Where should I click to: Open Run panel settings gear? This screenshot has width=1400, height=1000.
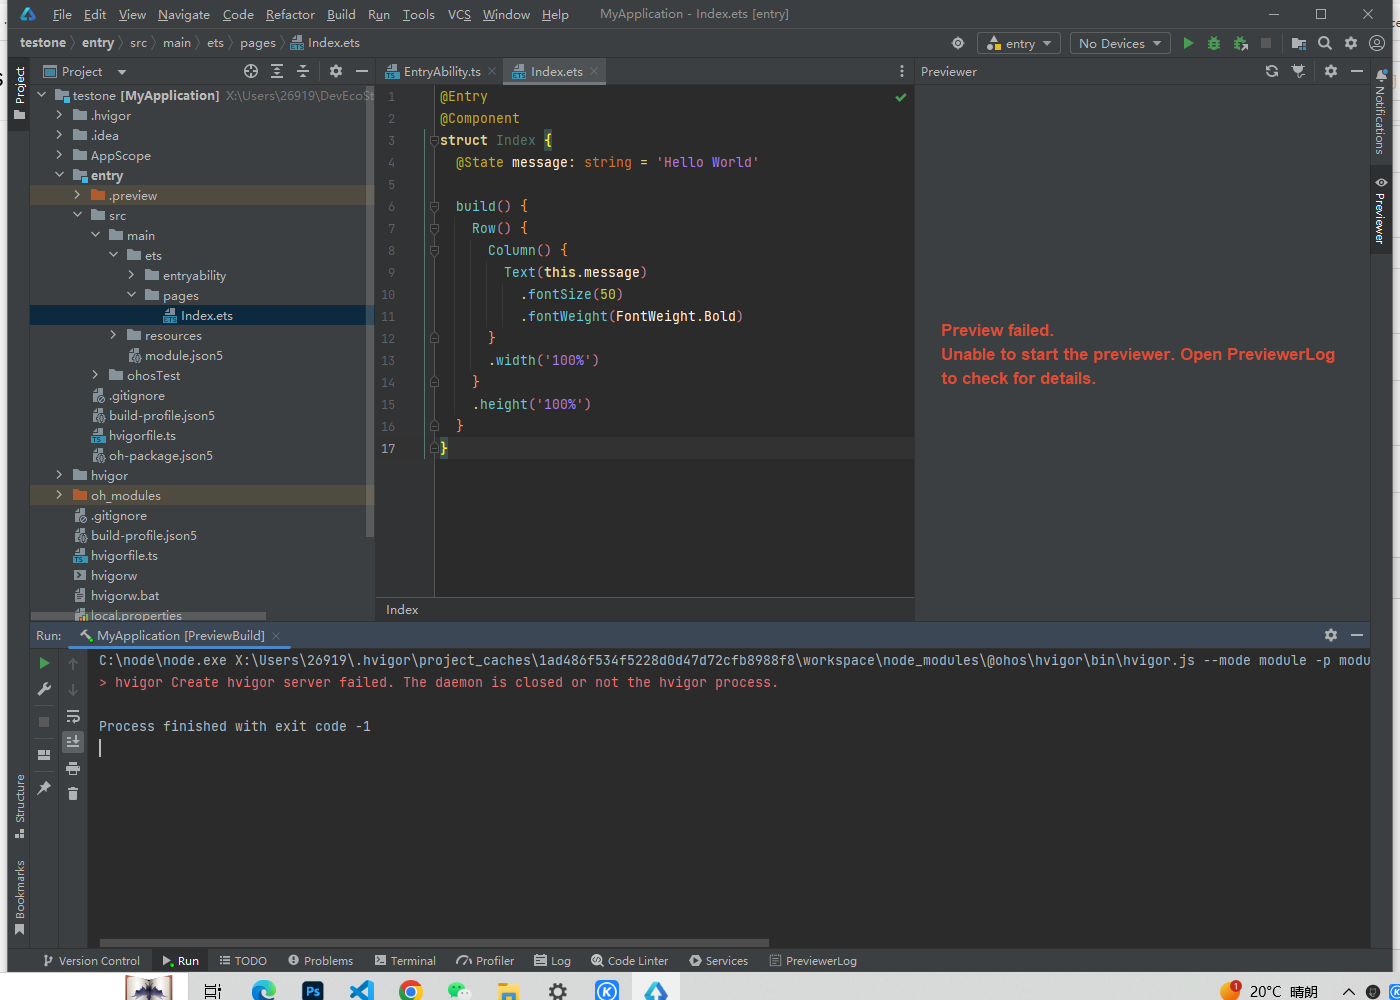[x=1331, y=635]
